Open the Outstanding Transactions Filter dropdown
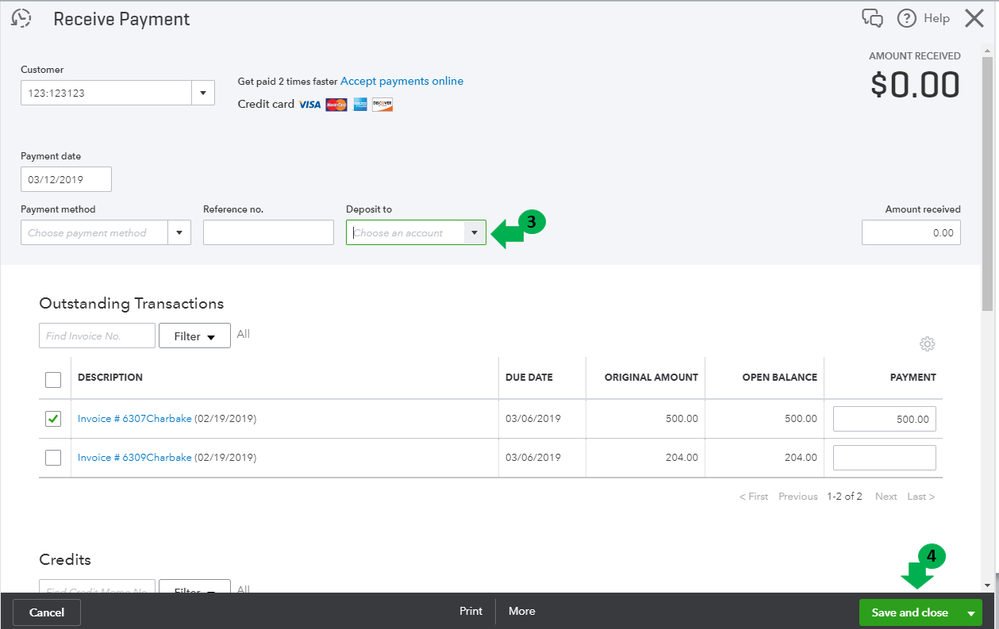This screenshot has width=999, height=629. pyautogui.click(x=194, y=336)
